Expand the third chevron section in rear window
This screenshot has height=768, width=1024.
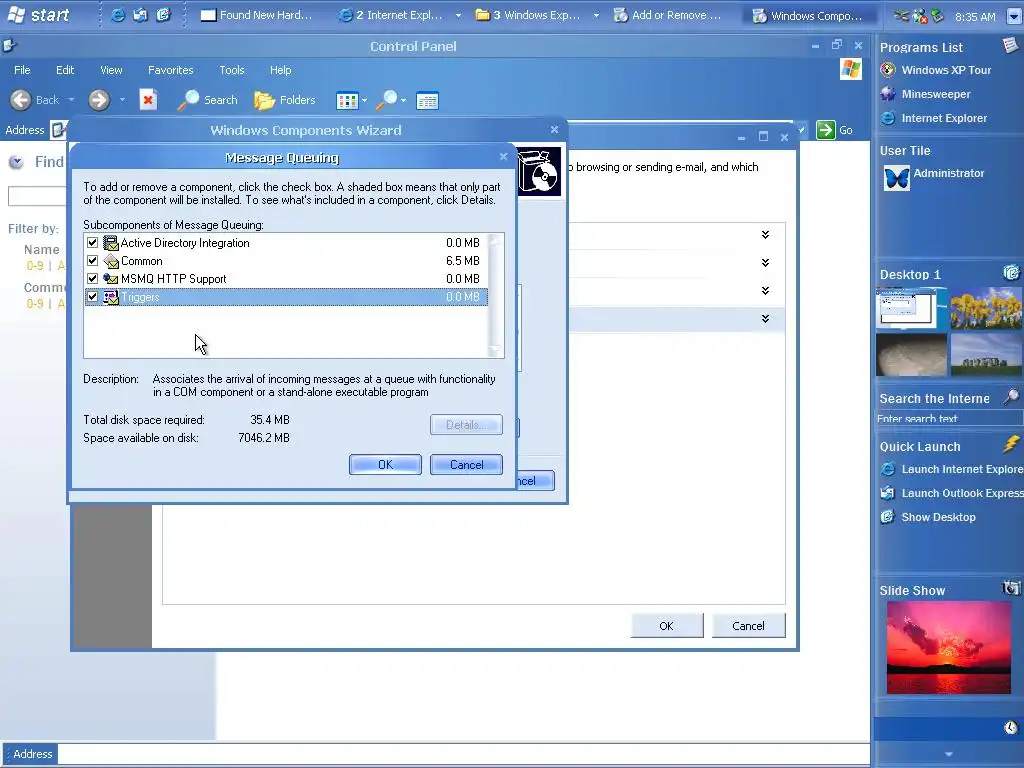pyautogui.click(x=765, y=291)
